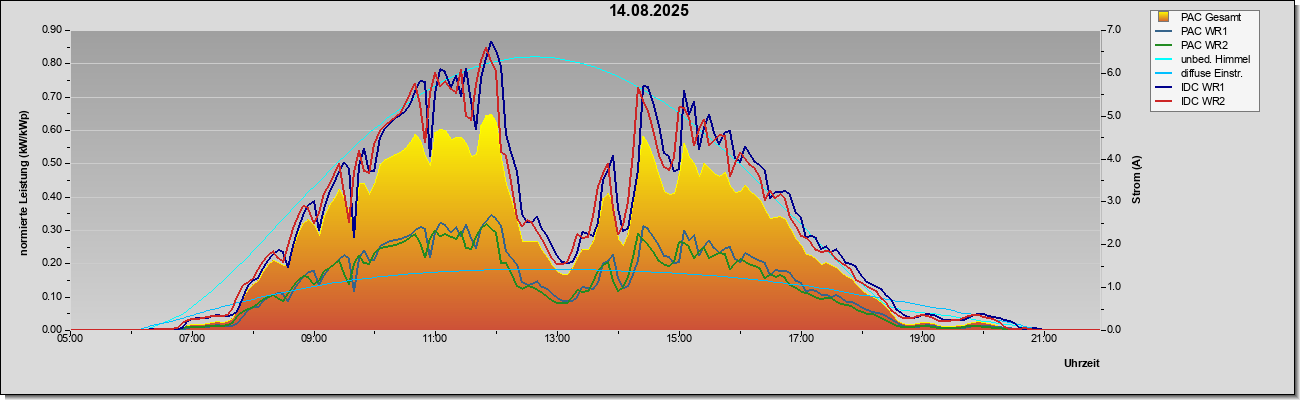Click the 7.0 value on the right axis

(1114, 30)
